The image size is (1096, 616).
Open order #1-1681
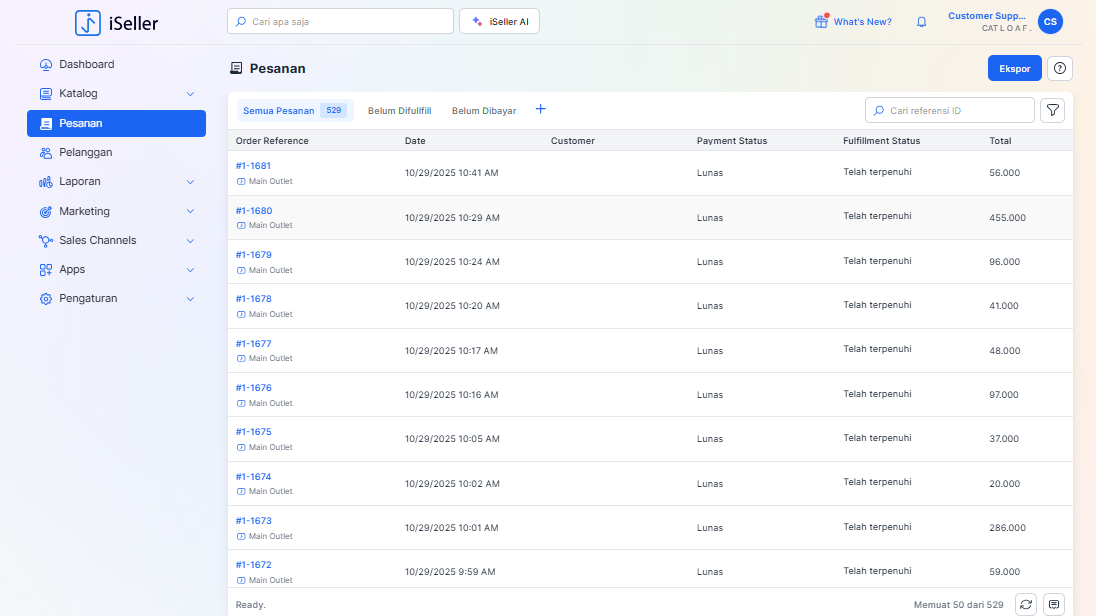click(253, 166)
